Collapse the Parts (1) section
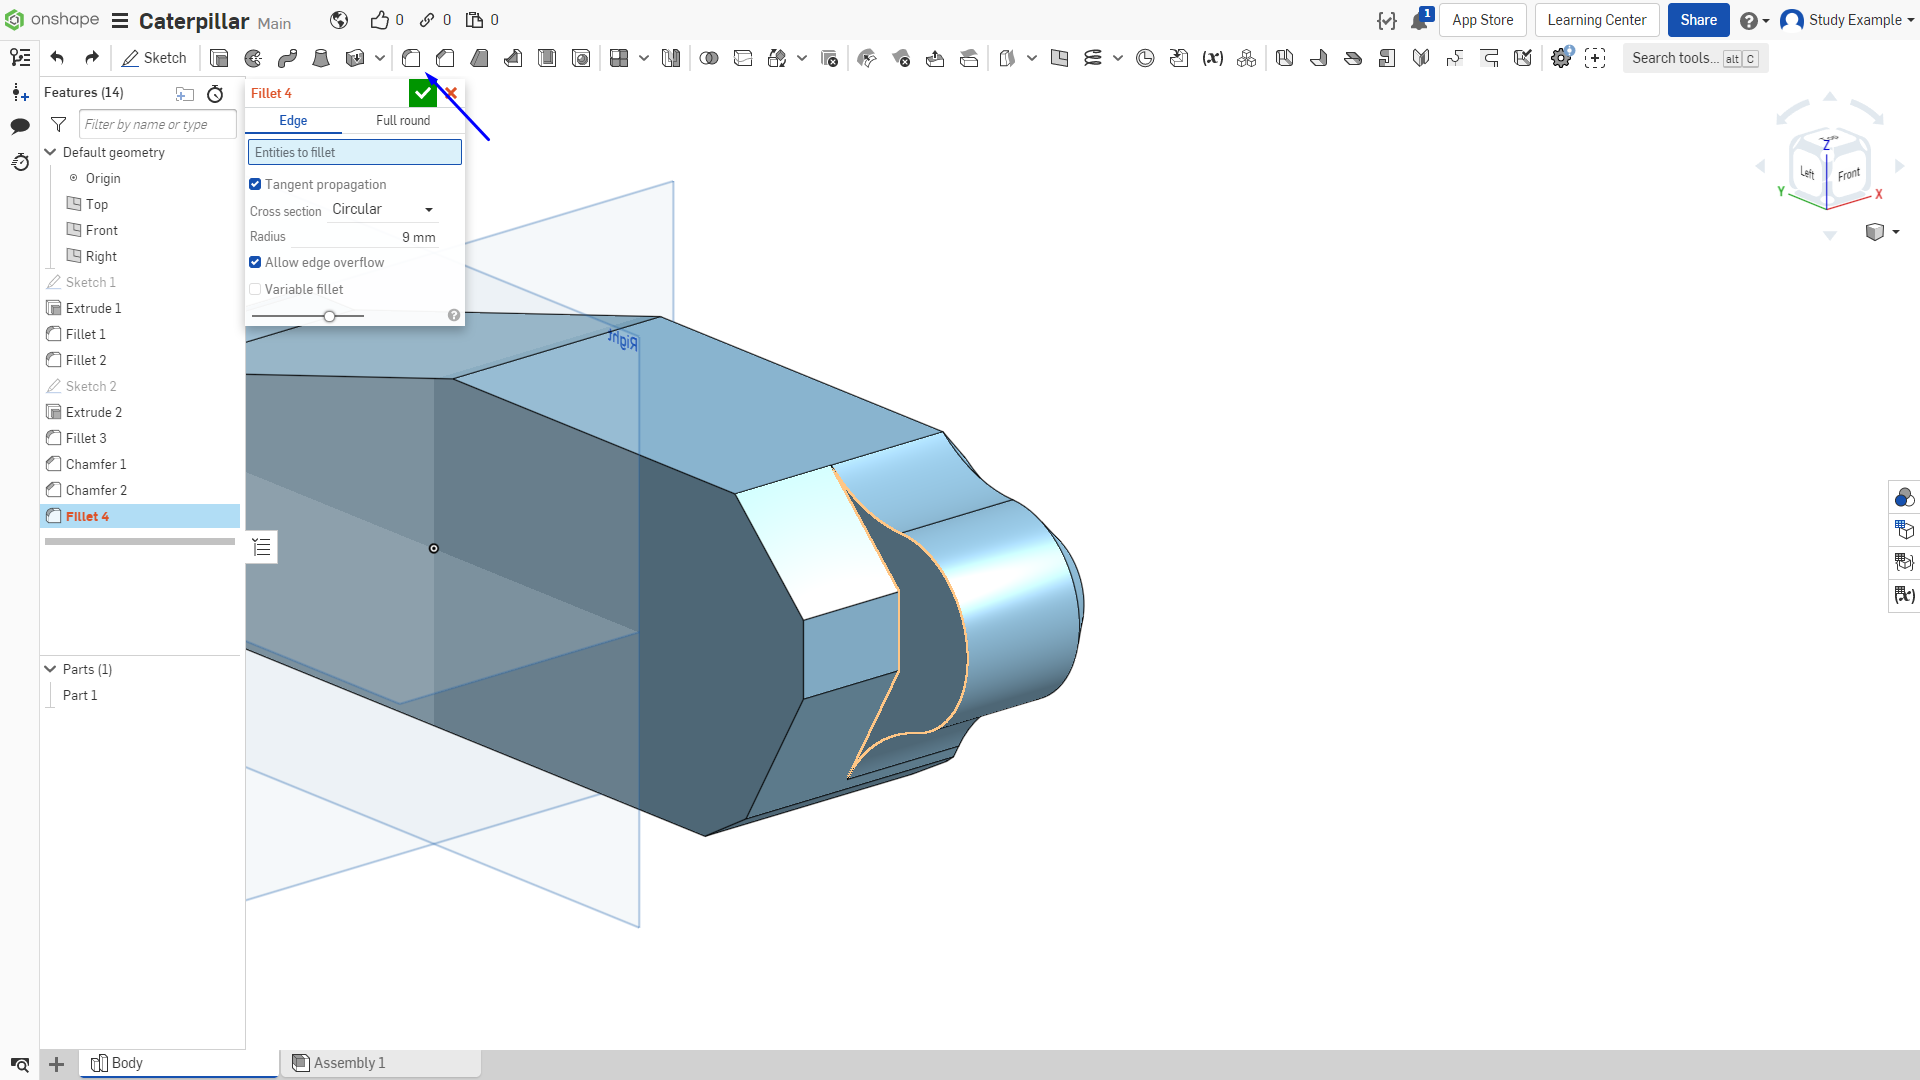This screenshot has height=1080, width=1920. point(50,669)
